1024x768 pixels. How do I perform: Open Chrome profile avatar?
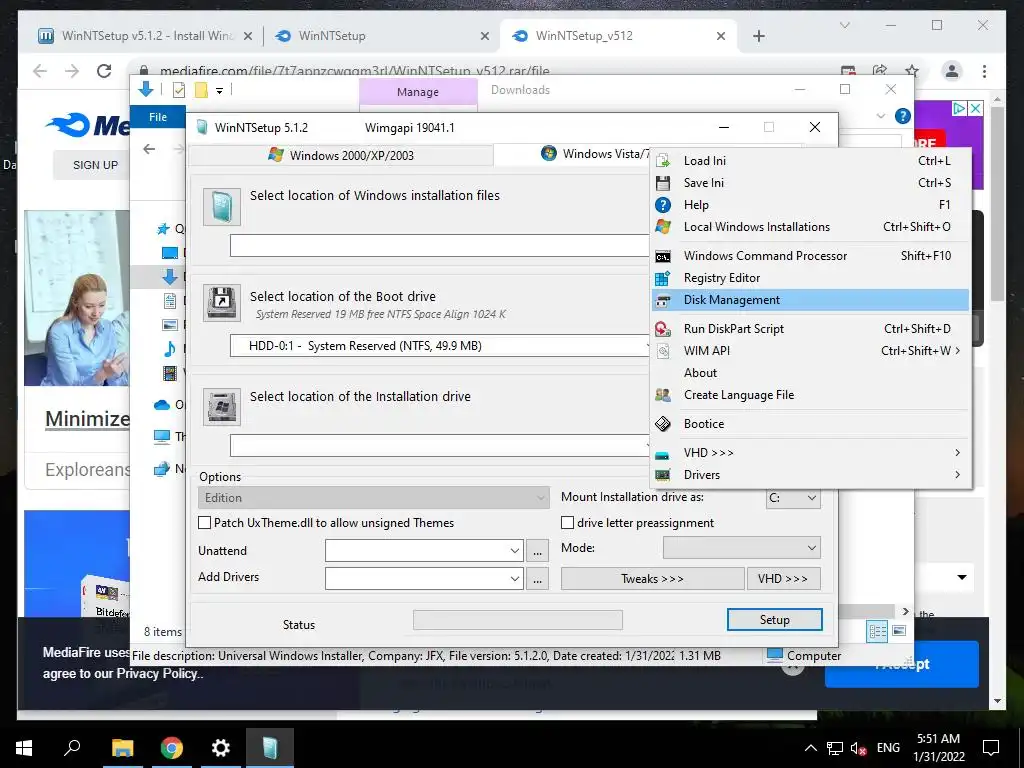[x=952, y=71]
